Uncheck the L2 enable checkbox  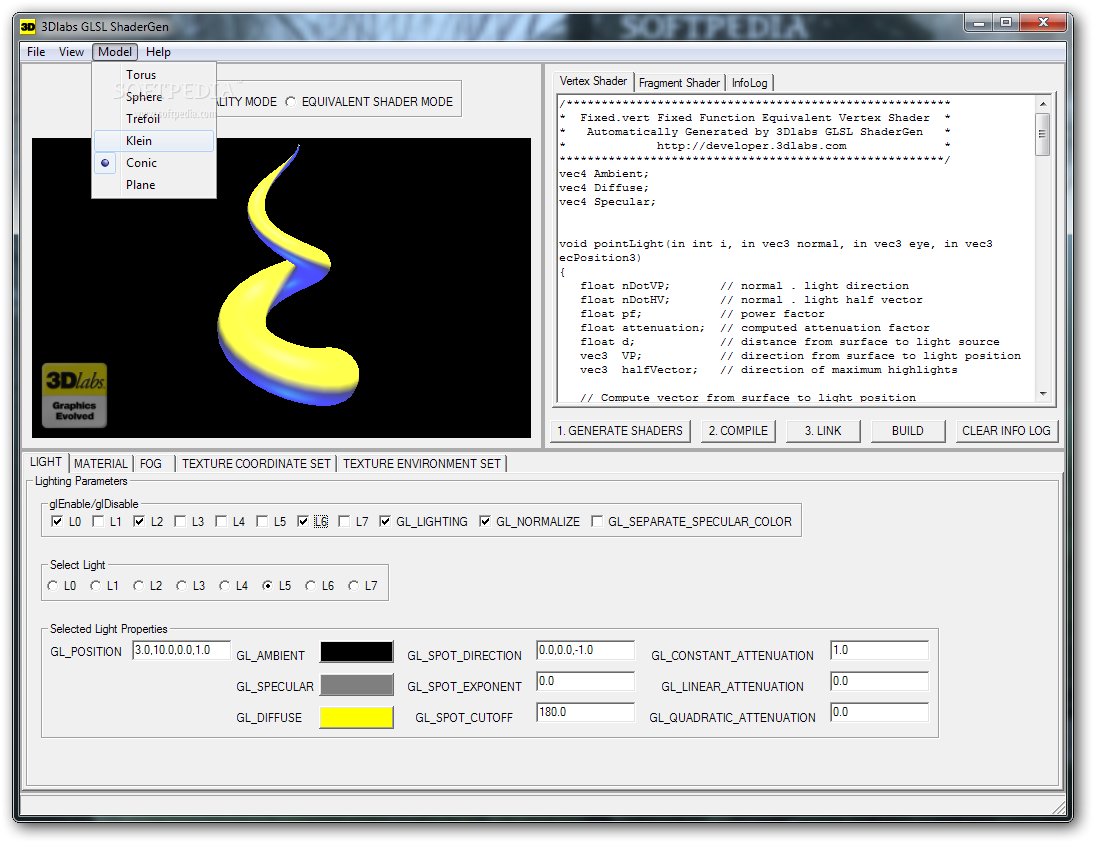click(x=140, y=521)
